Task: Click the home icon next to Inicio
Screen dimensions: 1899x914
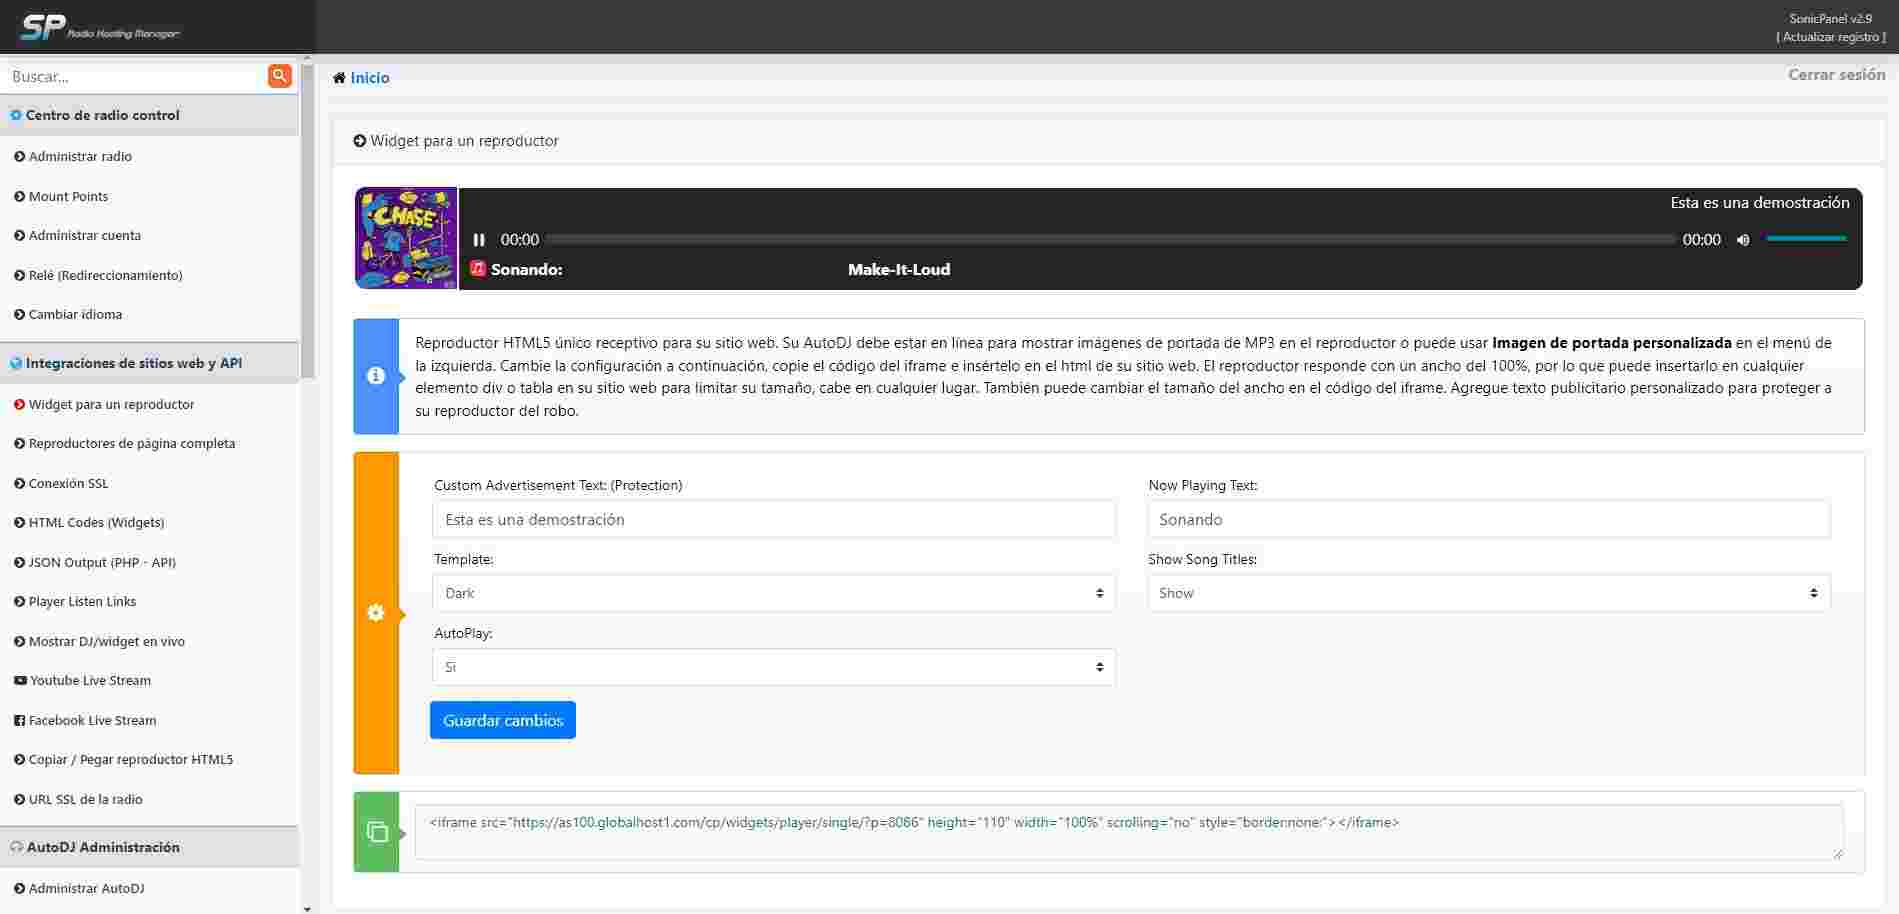Action: pyautogui.click(x=341, y=77)
